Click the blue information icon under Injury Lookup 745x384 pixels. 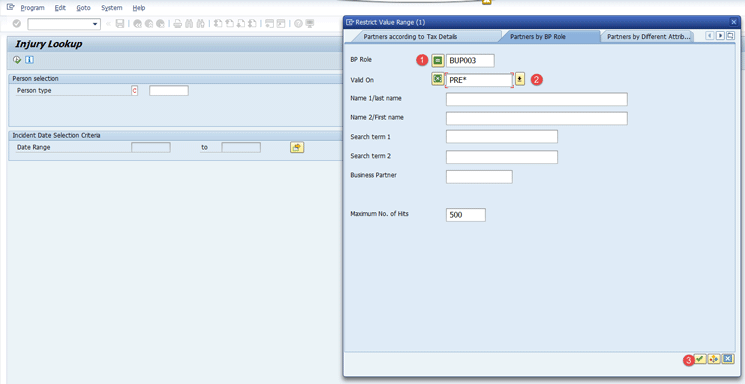(29, 60)
